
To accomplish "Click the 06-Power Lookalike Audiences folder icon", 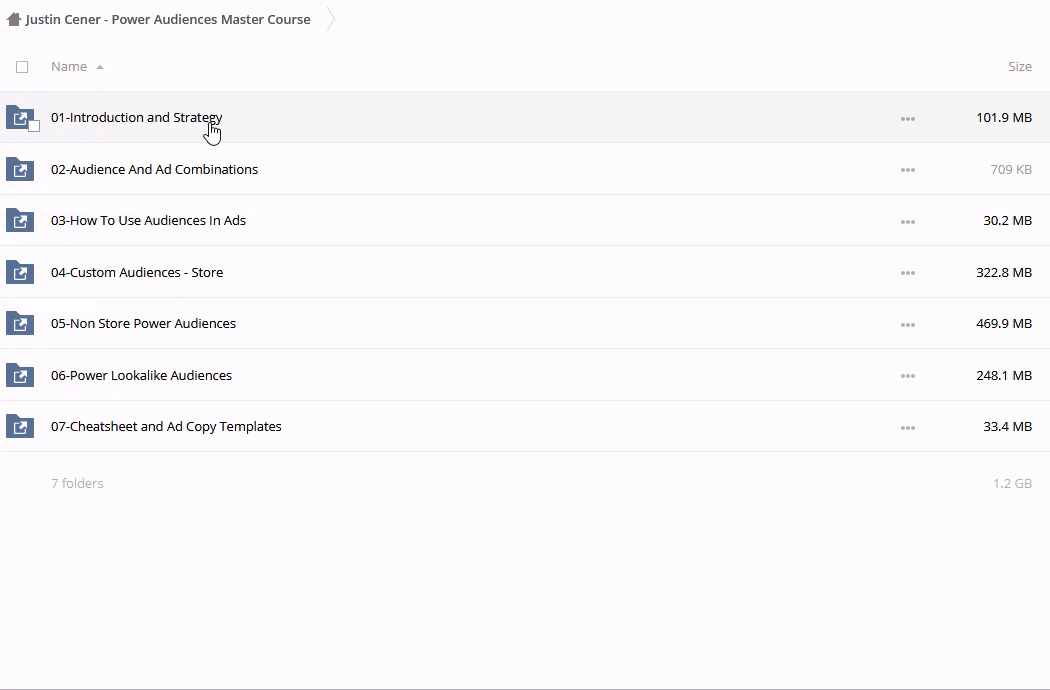I will click(20, 375).
